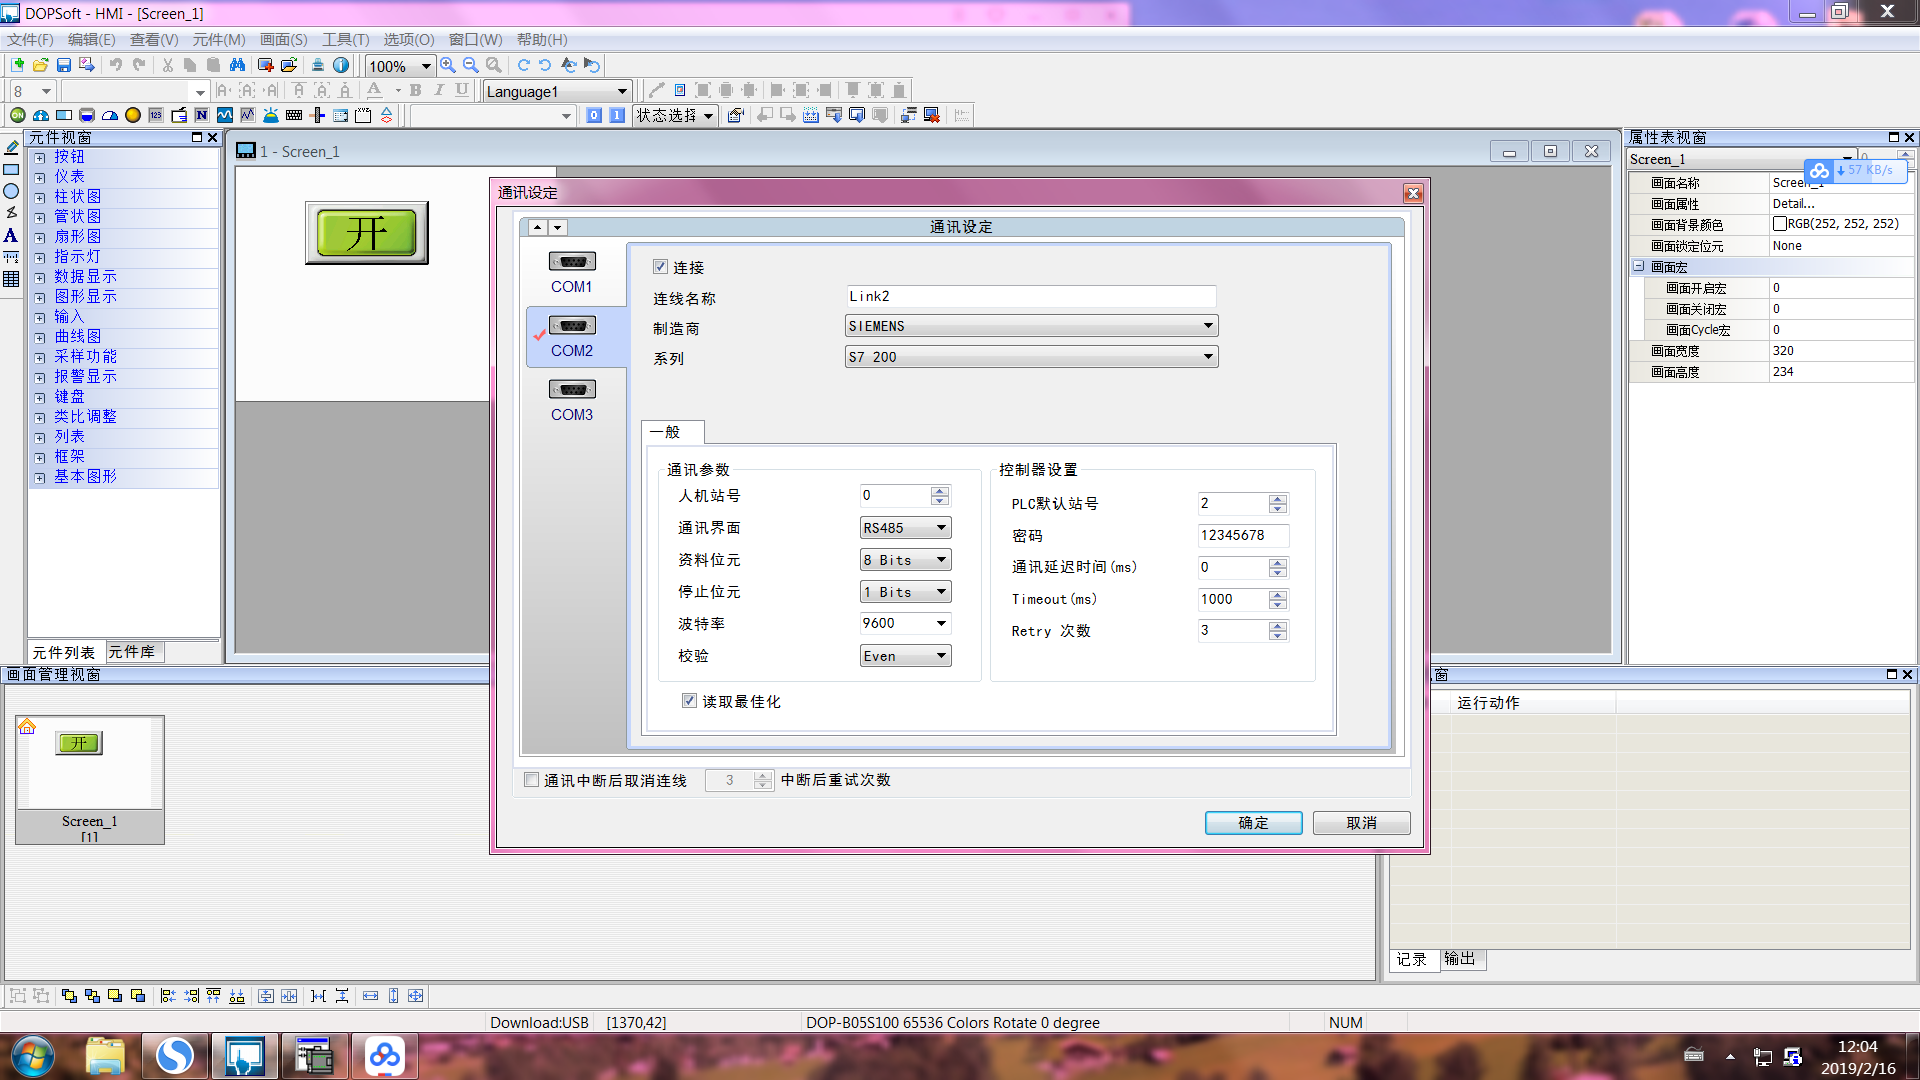1920x1080 pixels.
Task: Expand the 按钮 tree item
Action: [40, 158]
